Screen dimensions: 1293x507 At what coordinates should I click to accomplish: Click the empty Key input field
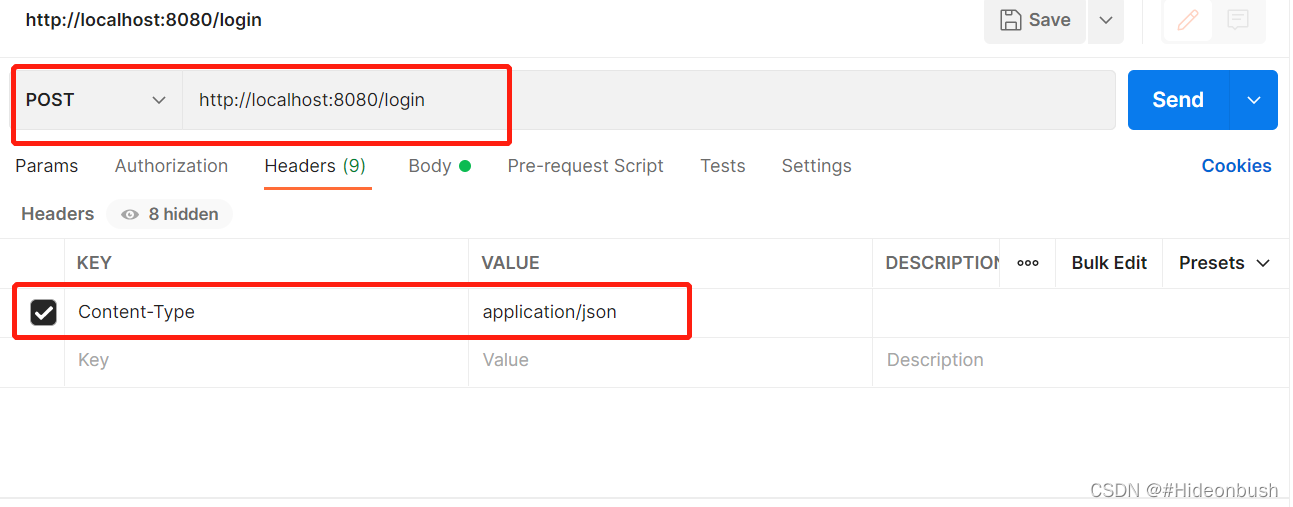click(x=266, y=361)
